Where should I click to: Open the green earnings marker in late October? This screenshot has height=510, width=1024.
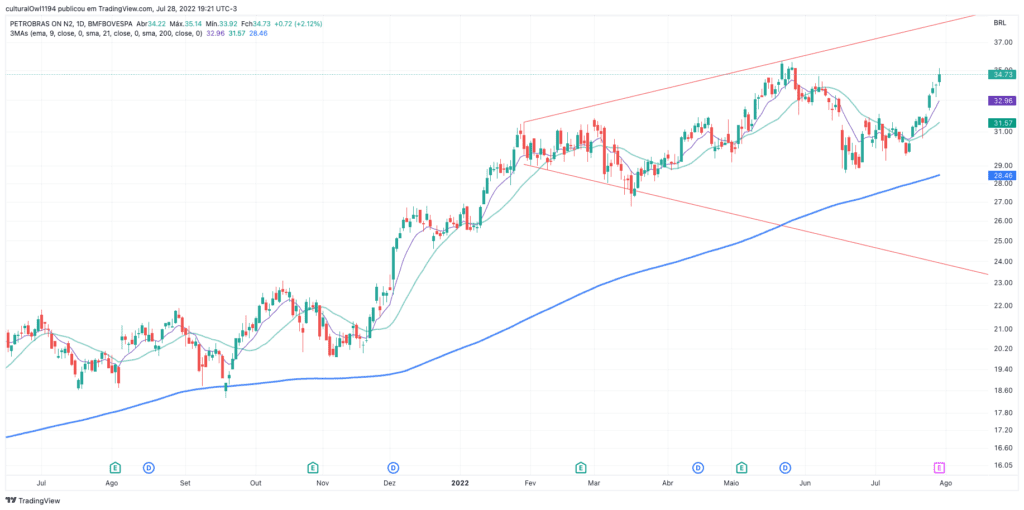tap(313, 468)
